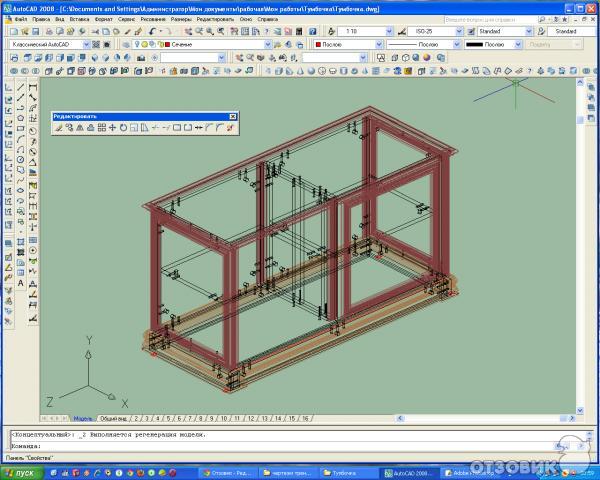Open the Рисование menu
This screenshot has height=480, width=600.
point(154,19)
